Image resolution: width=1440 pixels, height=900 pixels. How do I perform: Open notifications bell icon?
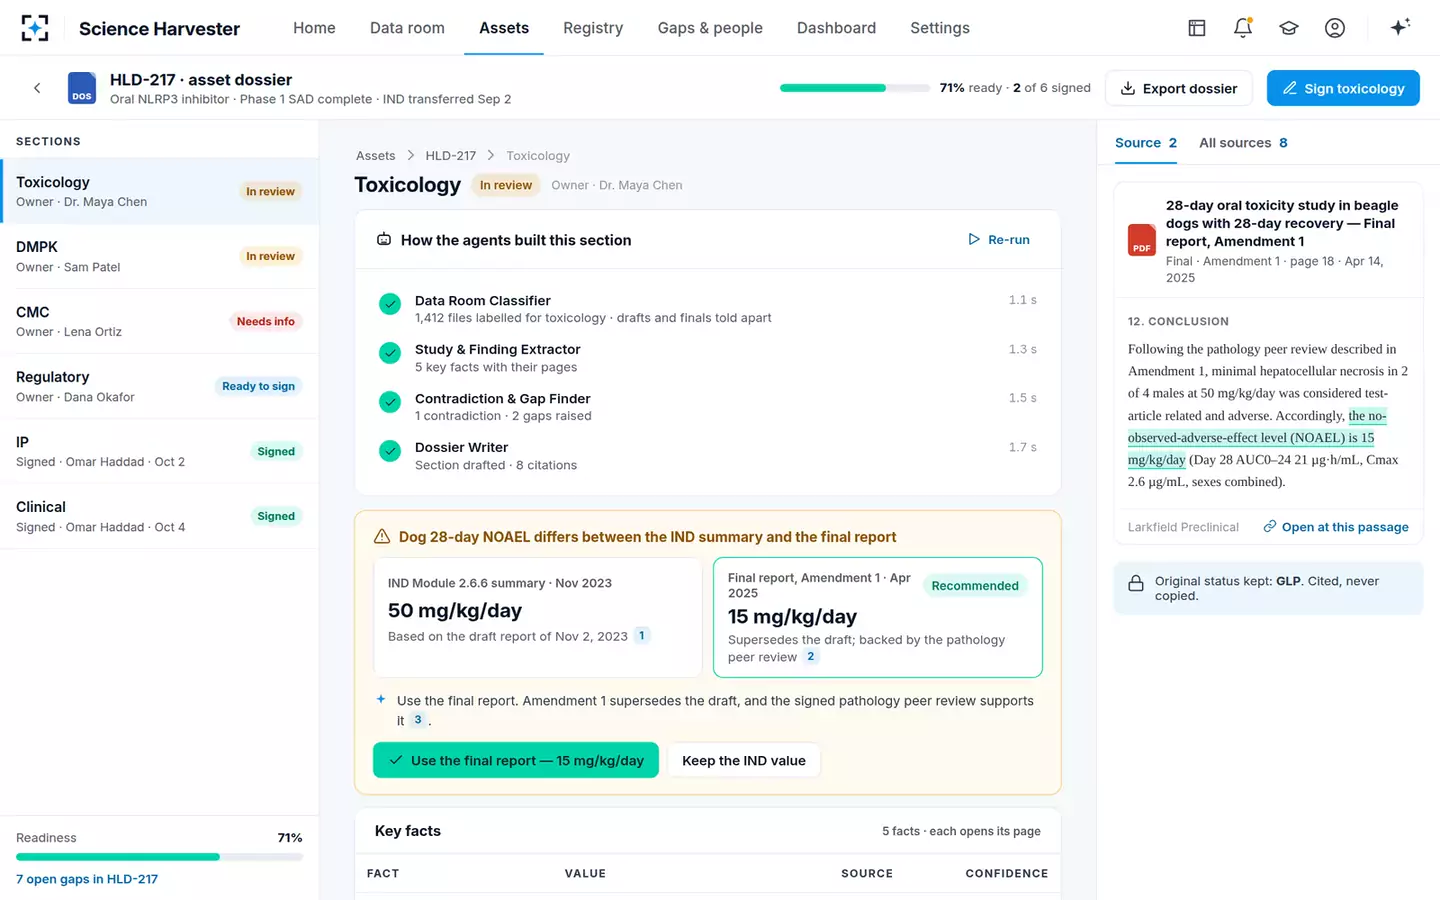coord(1243,28)
